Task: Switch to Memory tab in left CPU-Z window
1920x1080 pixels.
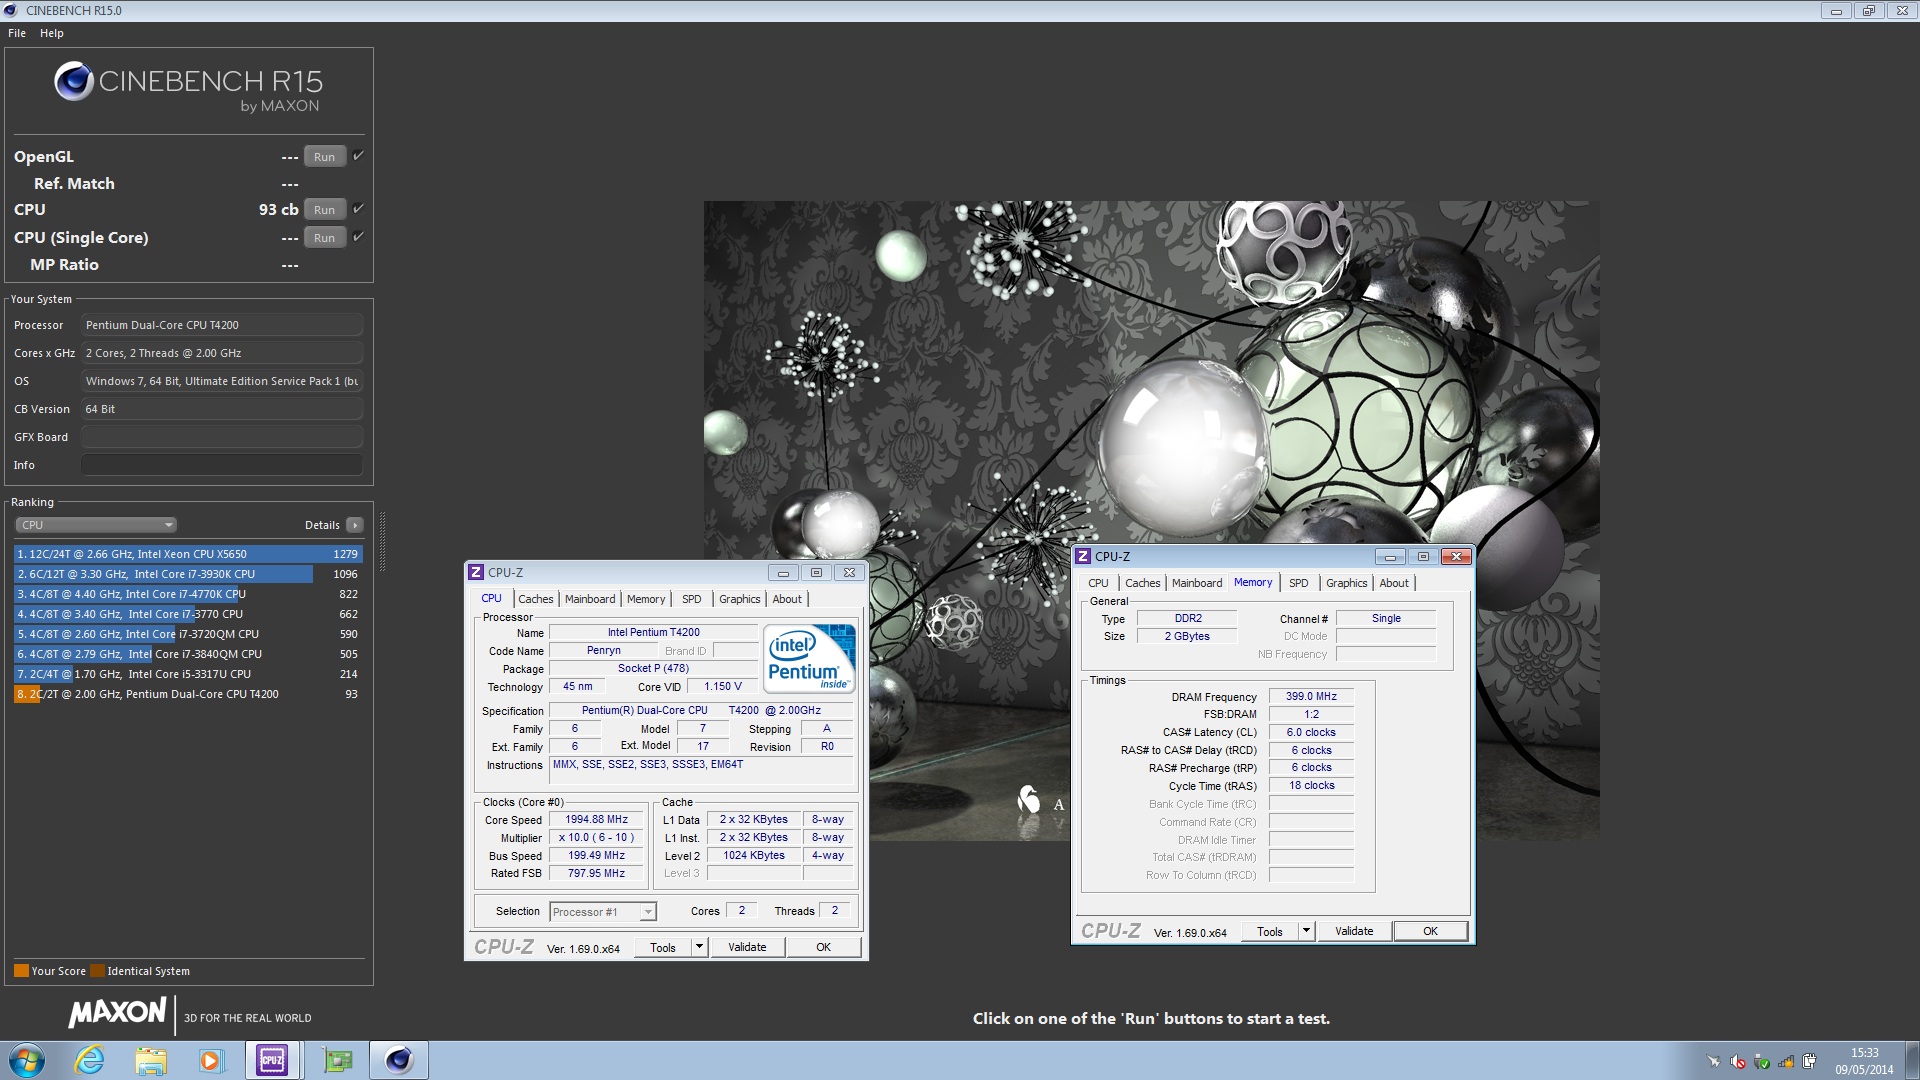Action: coord(646,599)
